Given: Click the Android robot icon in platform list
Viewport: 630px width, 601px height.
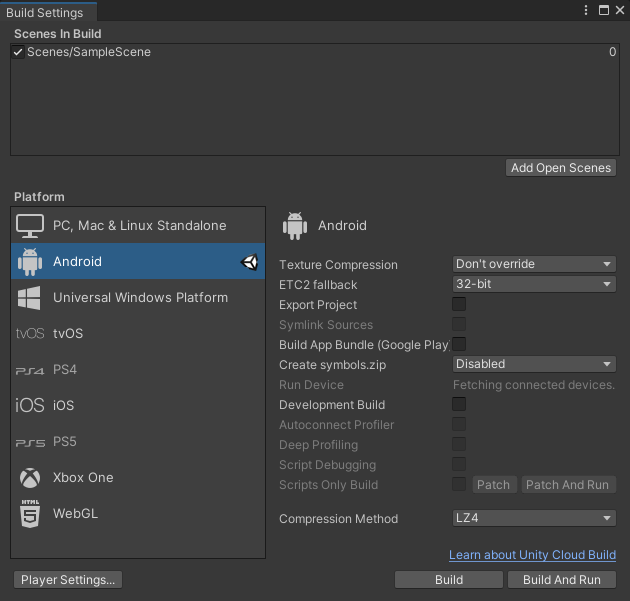Looking at the screenshot, I should (x=30, y=262).
